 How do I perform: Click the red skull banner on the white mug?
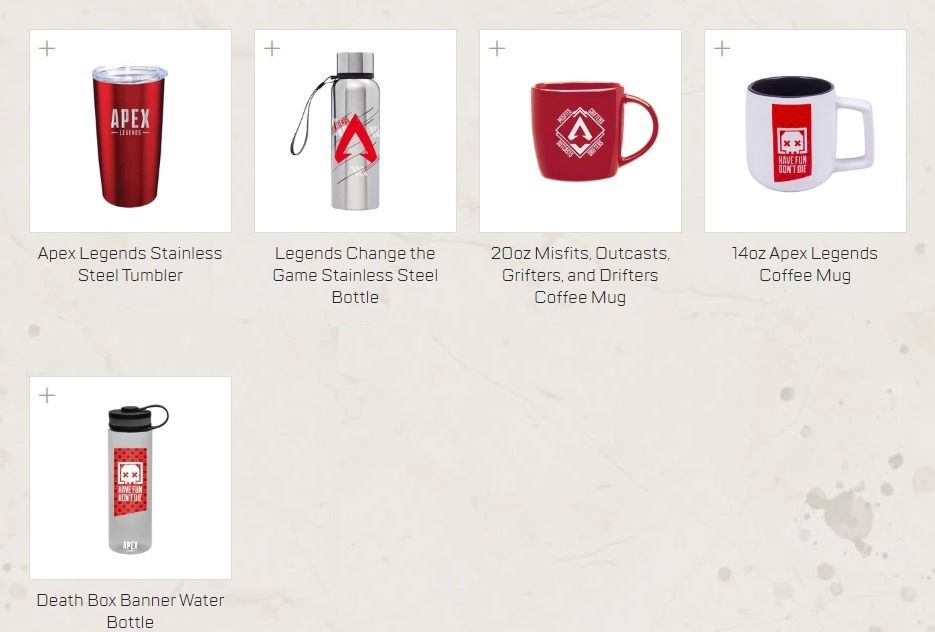point(792,142)
